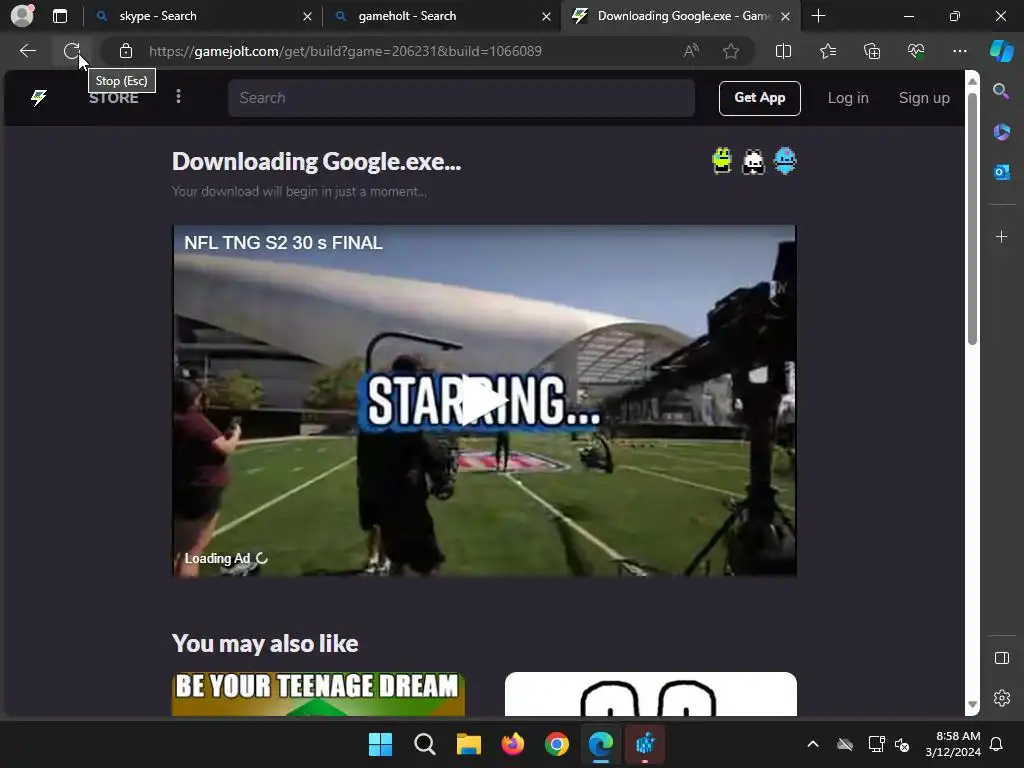View site information lock icon

(x=126, y=51)
